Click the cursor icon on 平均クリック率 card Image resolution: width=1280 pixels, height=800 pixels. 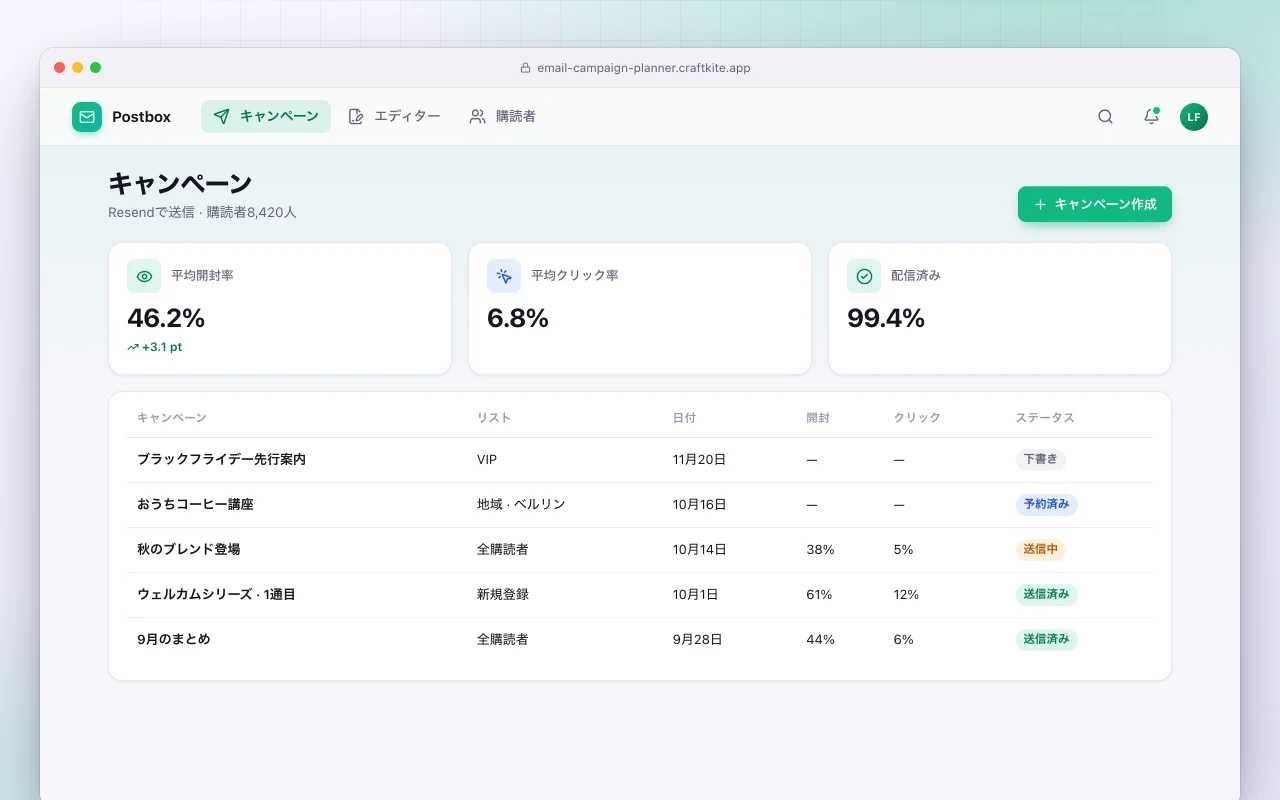click(504, 276)
